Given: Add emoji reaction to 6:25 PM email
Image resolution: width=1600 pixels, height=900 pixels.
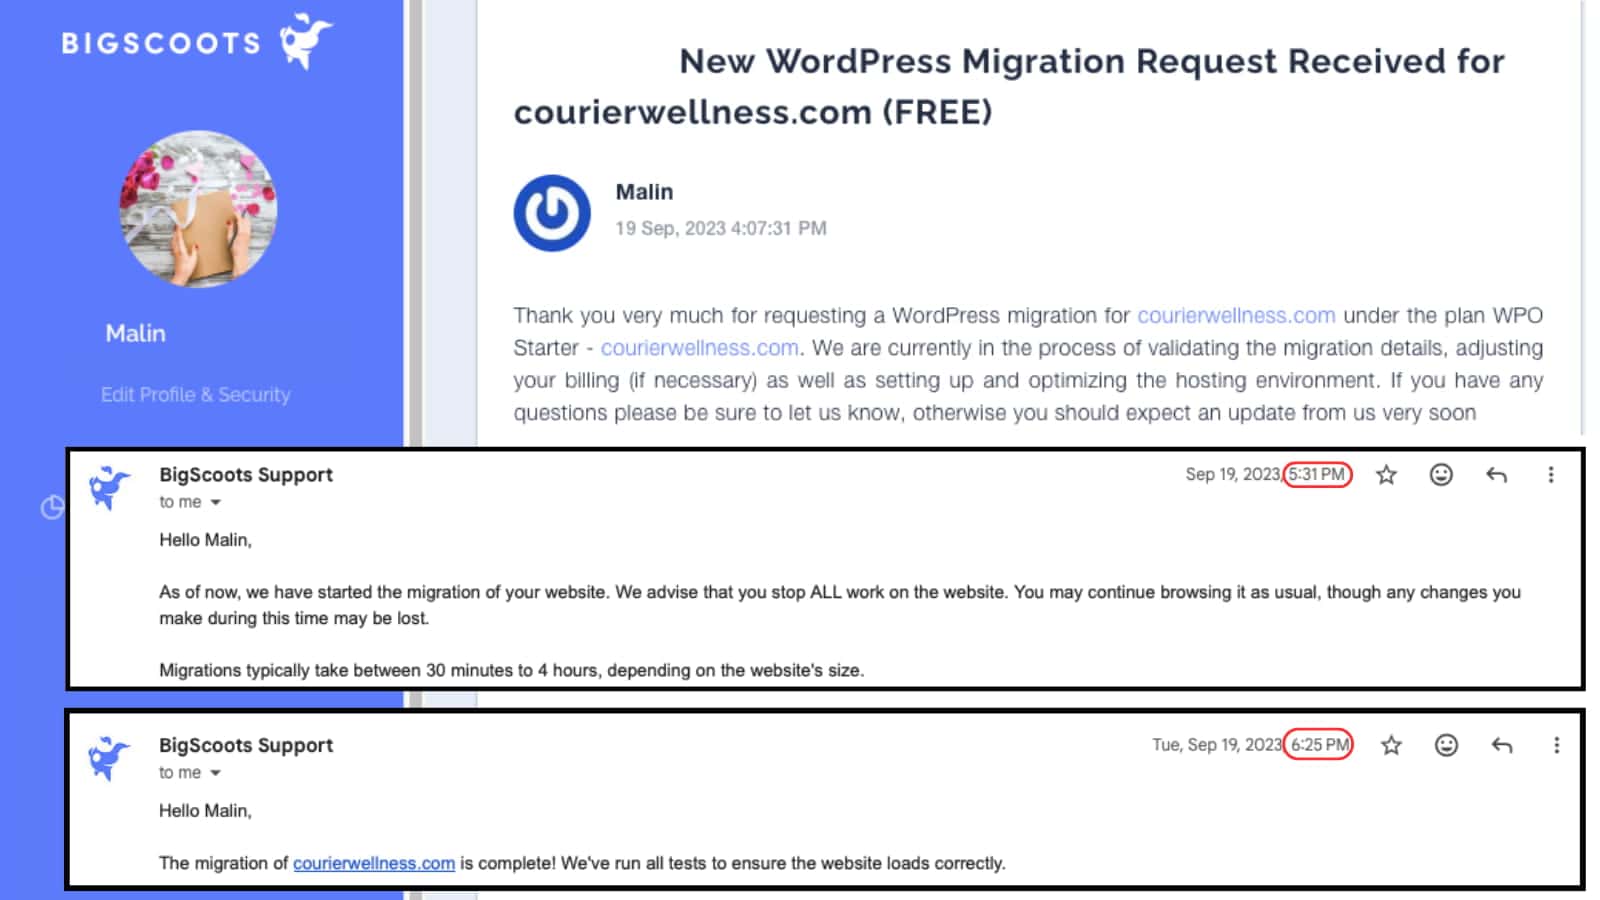Looking at the screenshot, I should (1446, 745).
